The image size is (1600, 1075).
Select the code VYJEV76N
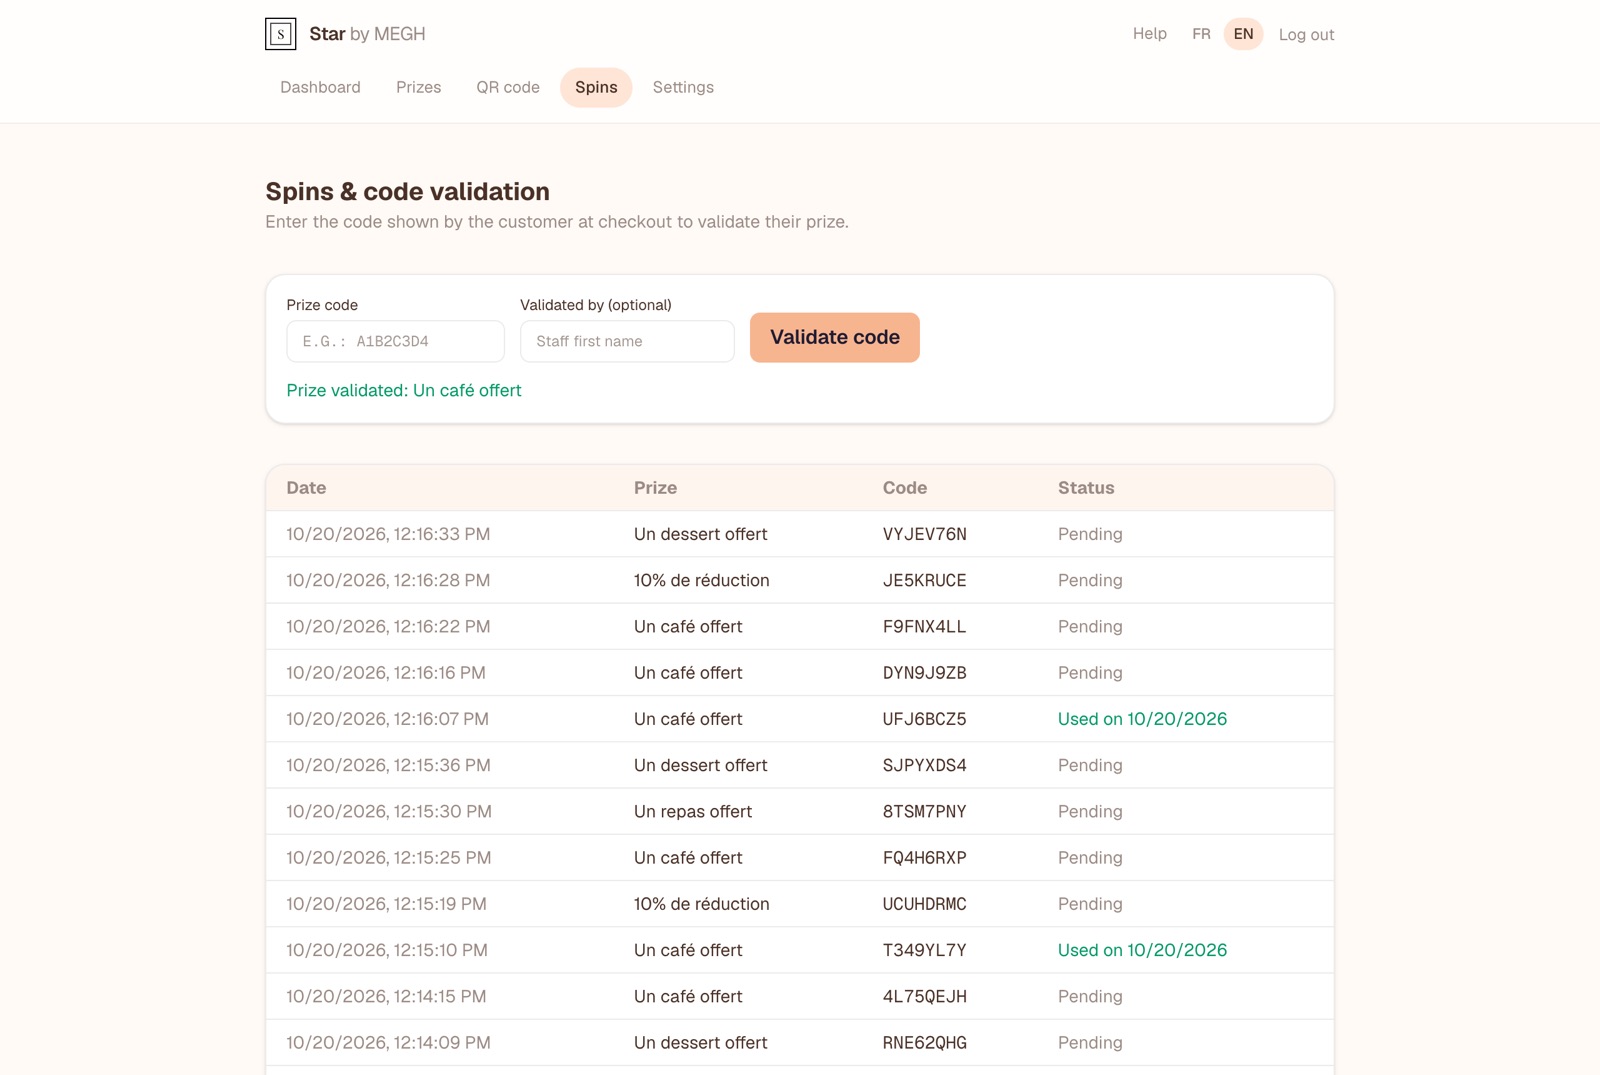tap(925, 534)
